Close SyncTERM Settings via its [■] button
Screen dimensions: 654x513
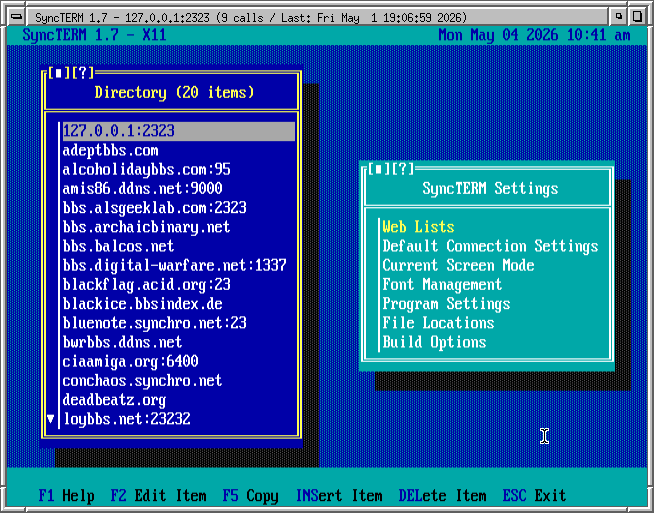click(378, 169)
